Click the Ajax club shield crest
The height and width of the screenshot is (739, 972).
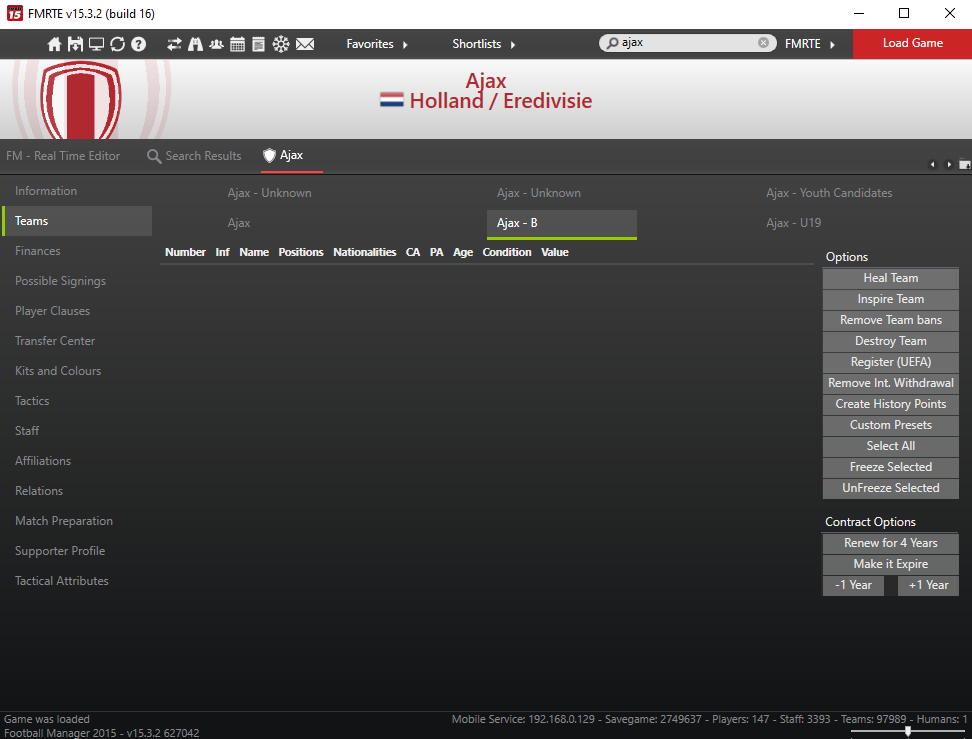[x=81, y=100]
